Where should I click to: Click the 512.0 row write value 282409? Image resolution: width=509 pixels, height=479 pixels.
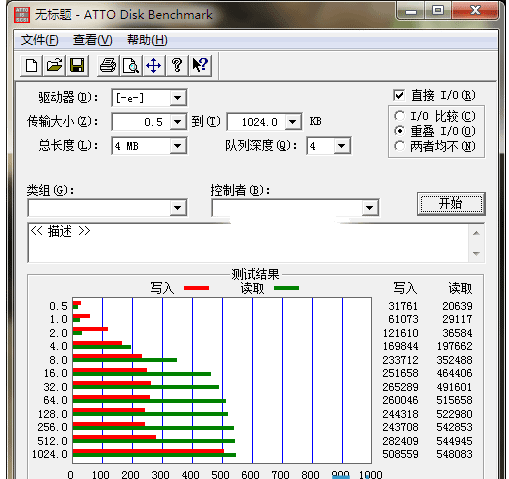click(400, 441)
